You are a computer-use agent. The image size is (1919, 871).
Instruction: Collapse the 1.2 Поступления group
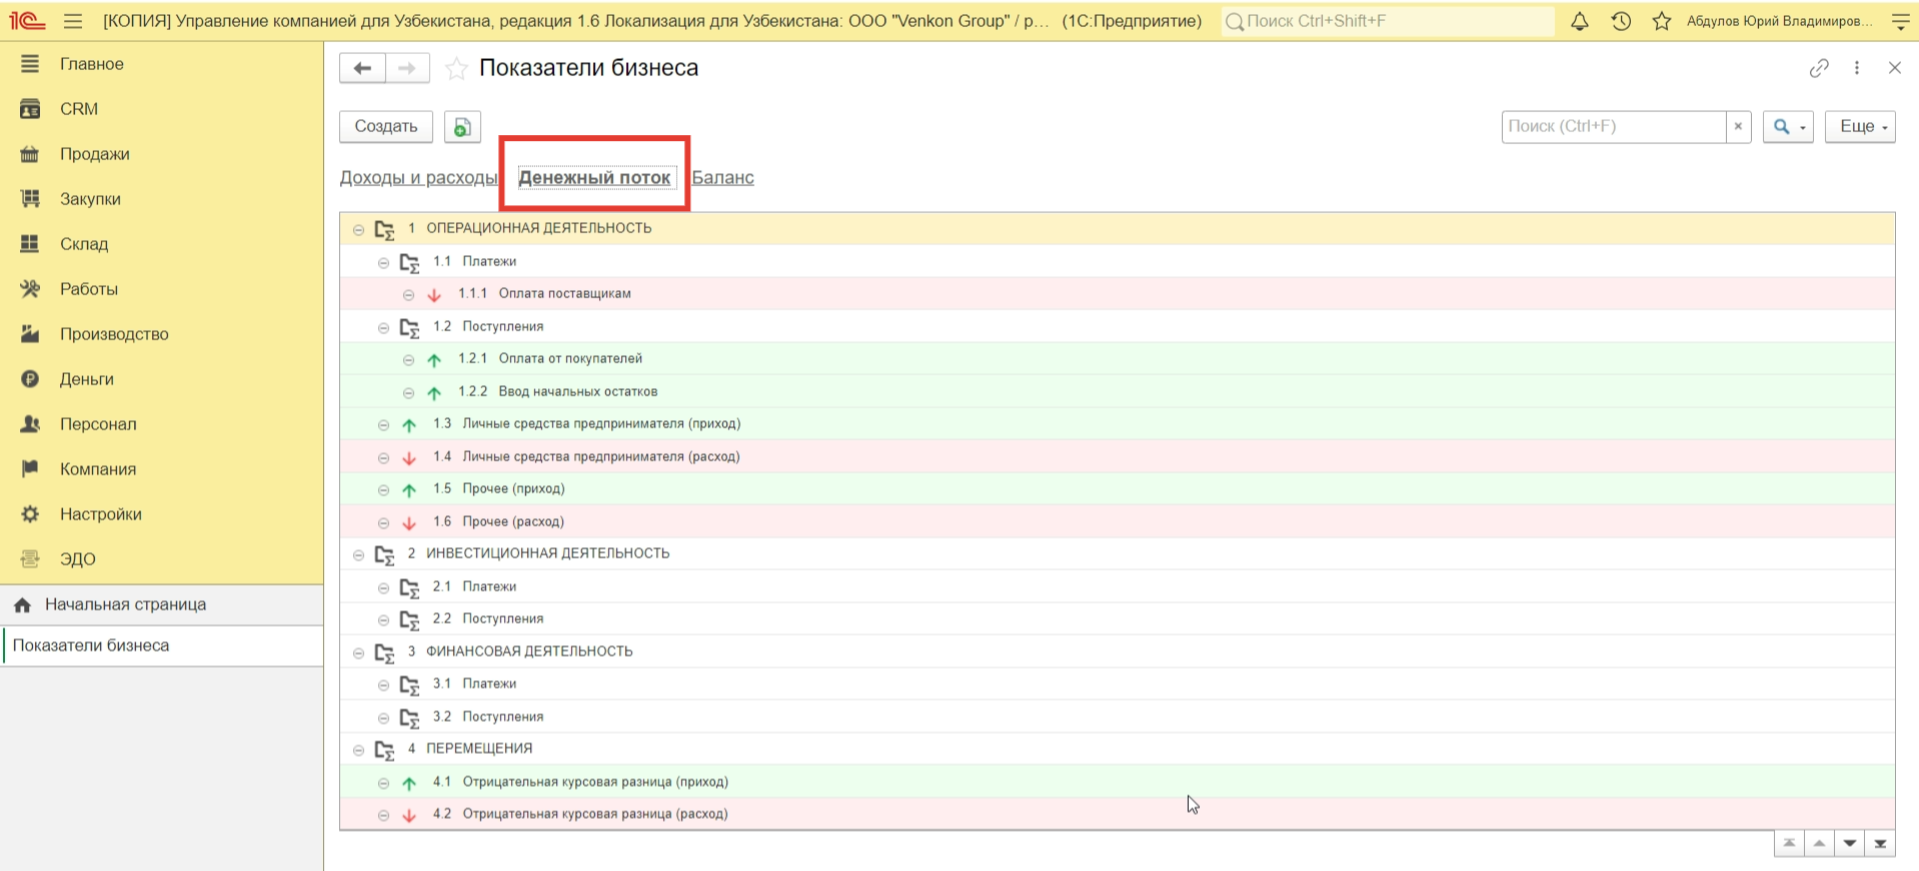(x=383, y=327)
